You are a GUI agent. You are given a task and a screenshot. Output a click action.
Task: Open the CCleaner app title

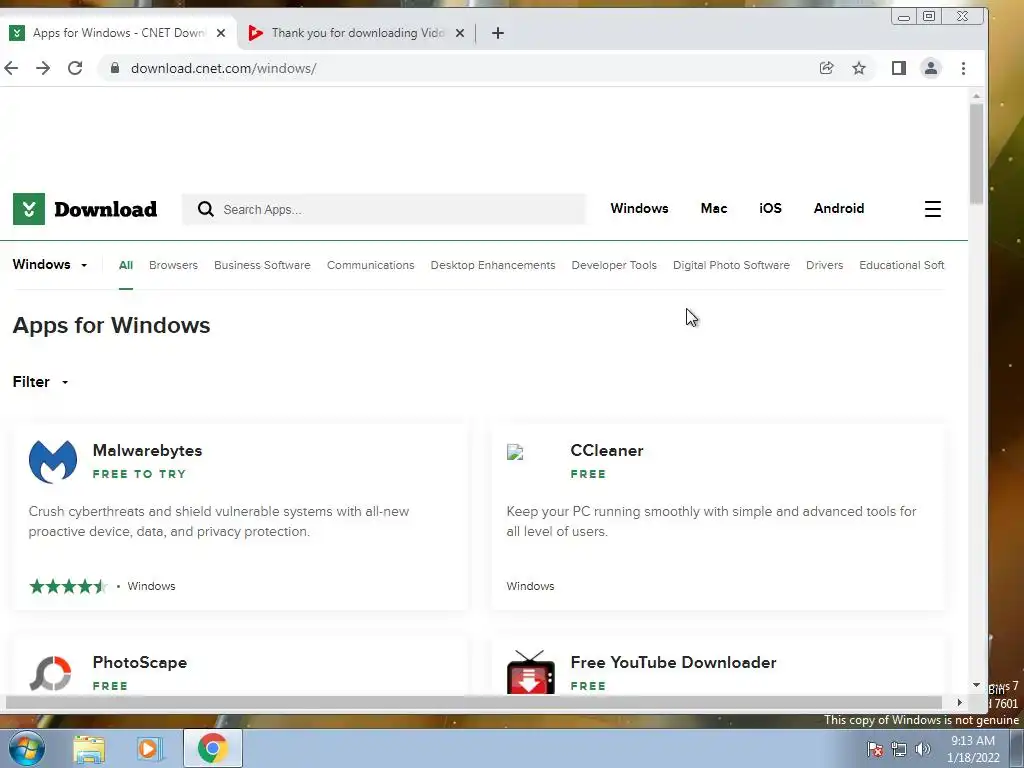[x=607, y=451]
